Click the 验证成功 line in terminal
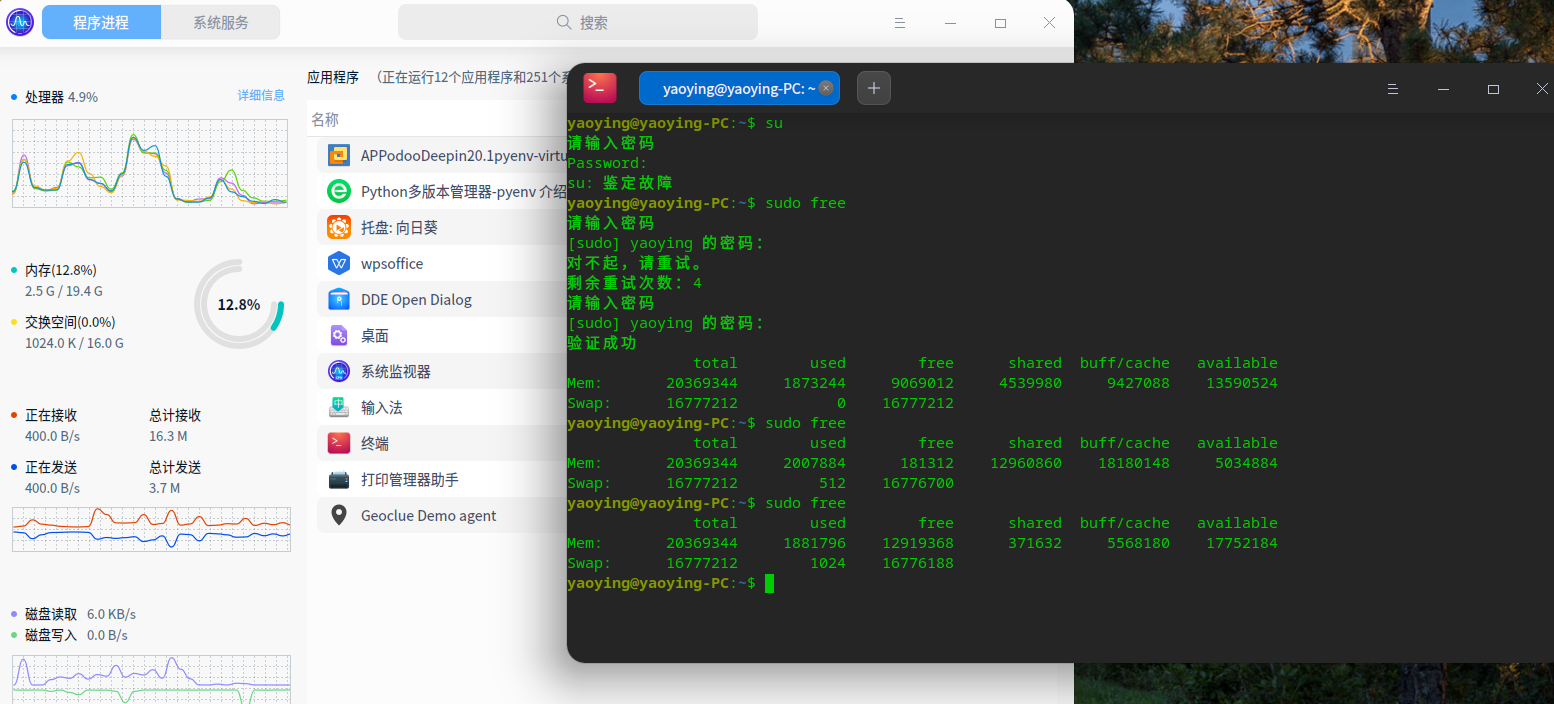 click(602, 343)
